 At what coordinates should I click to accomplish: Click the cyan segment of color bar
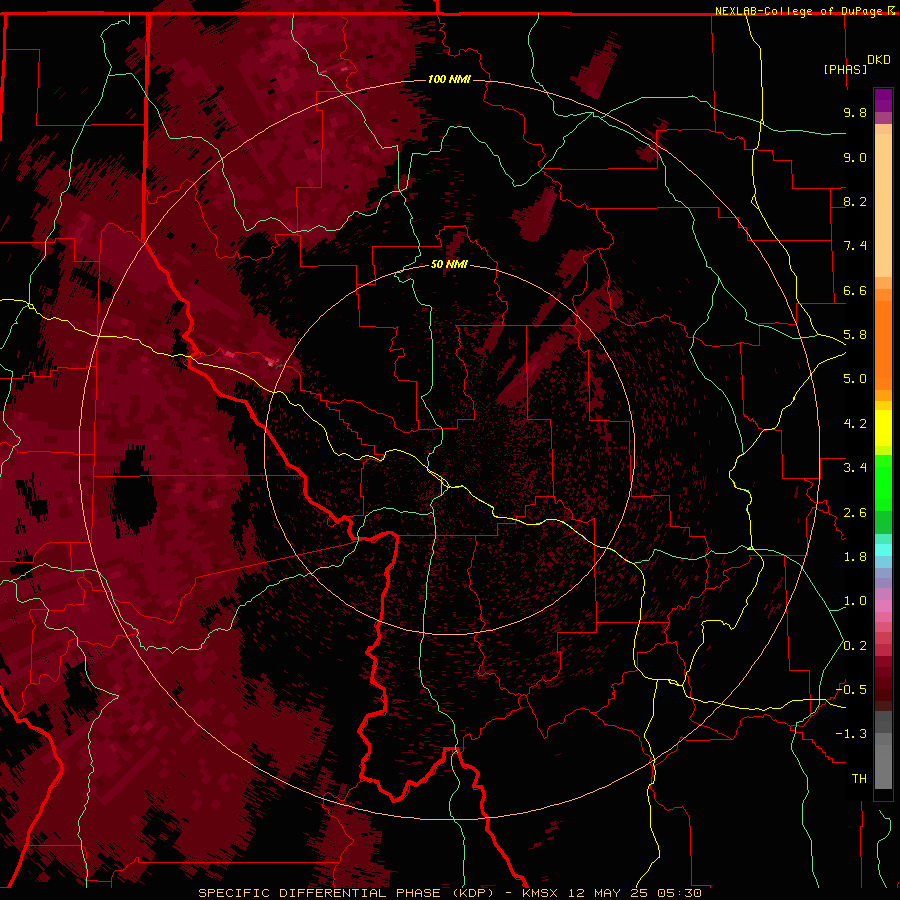point(883,550)
